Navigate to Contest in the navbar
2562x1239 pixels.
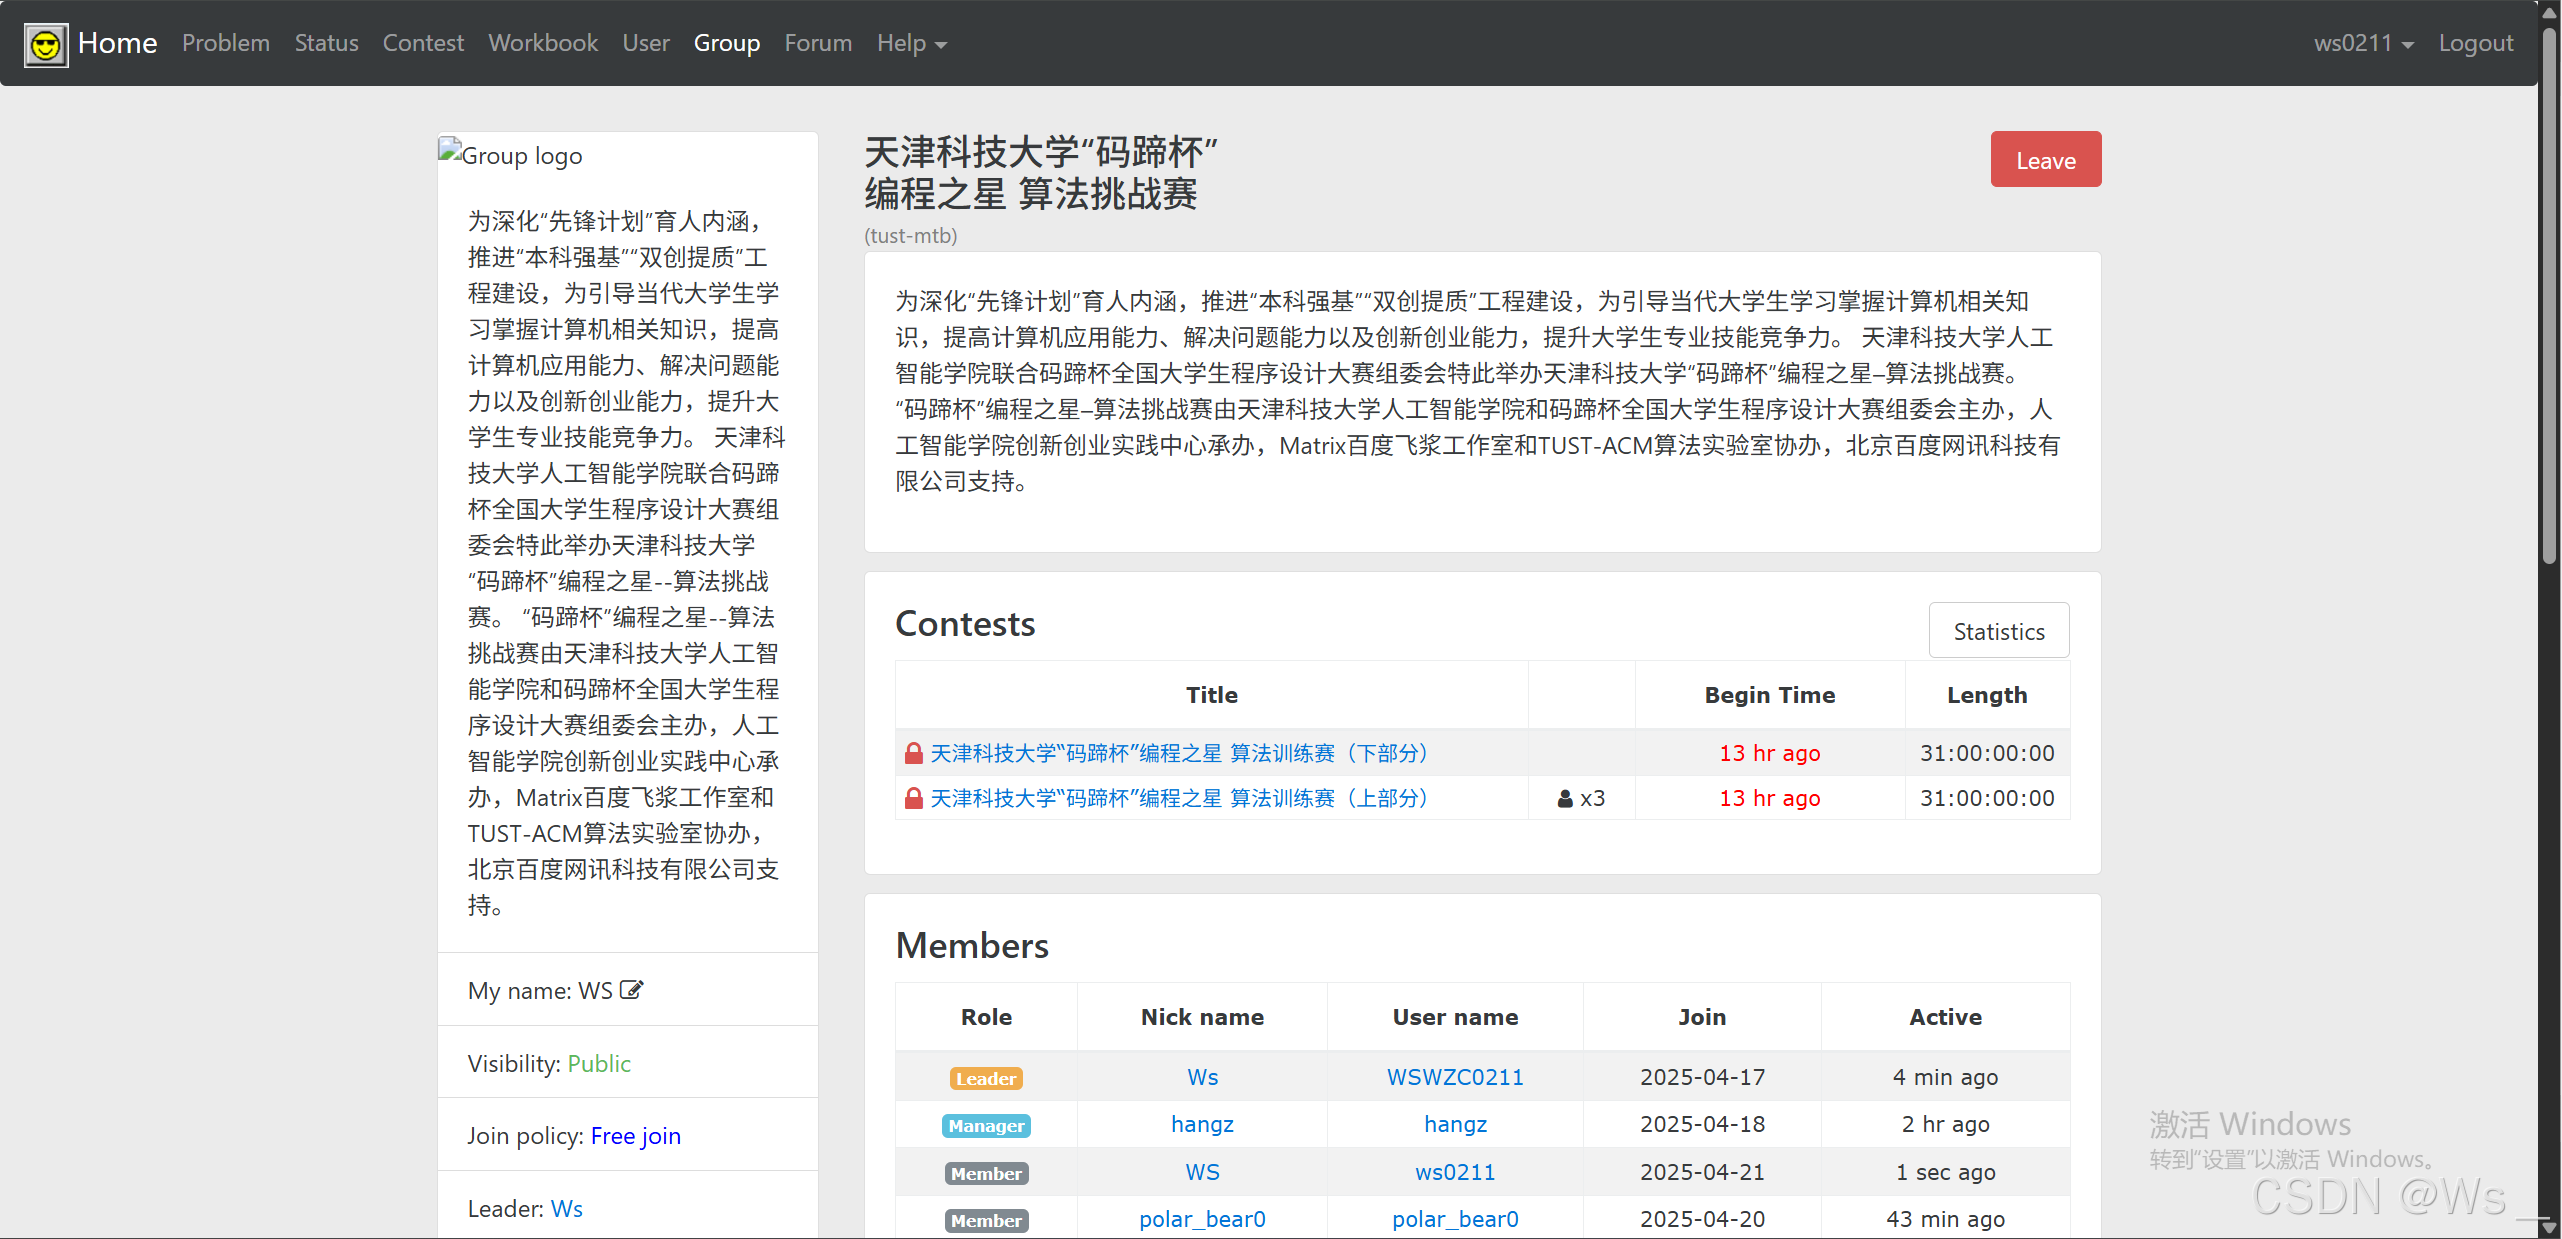pyautogui.click(x=423, y=43)
